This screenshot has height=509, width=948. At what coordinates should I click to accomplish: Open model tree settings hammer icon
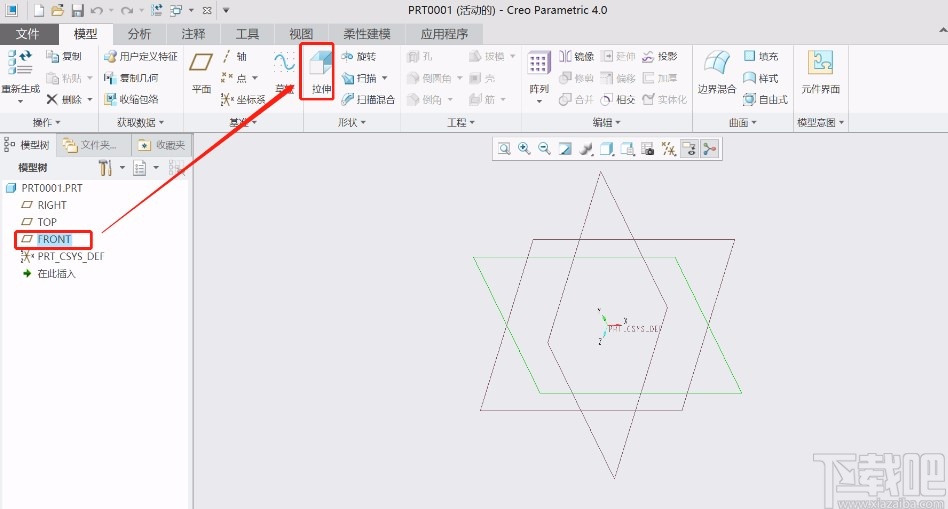pyautogui.click(x=105, y=167)
